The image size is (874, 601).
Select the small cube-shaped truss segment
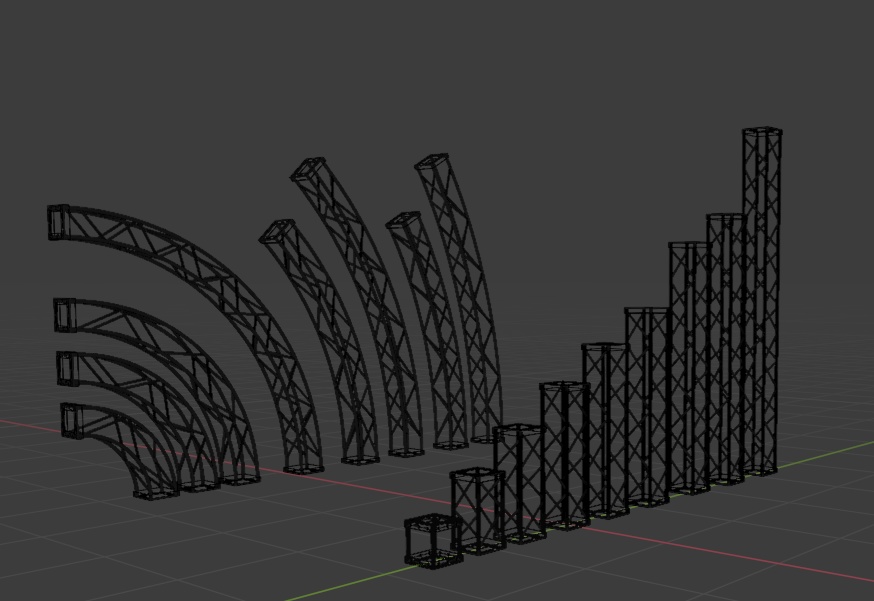click(433, 541)
